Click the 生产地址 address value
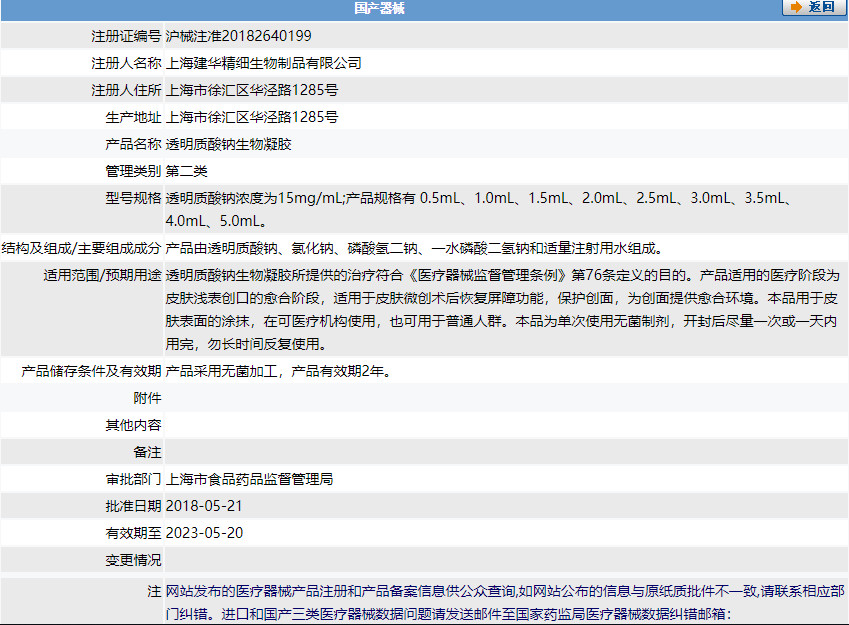 tap(252, 117)
